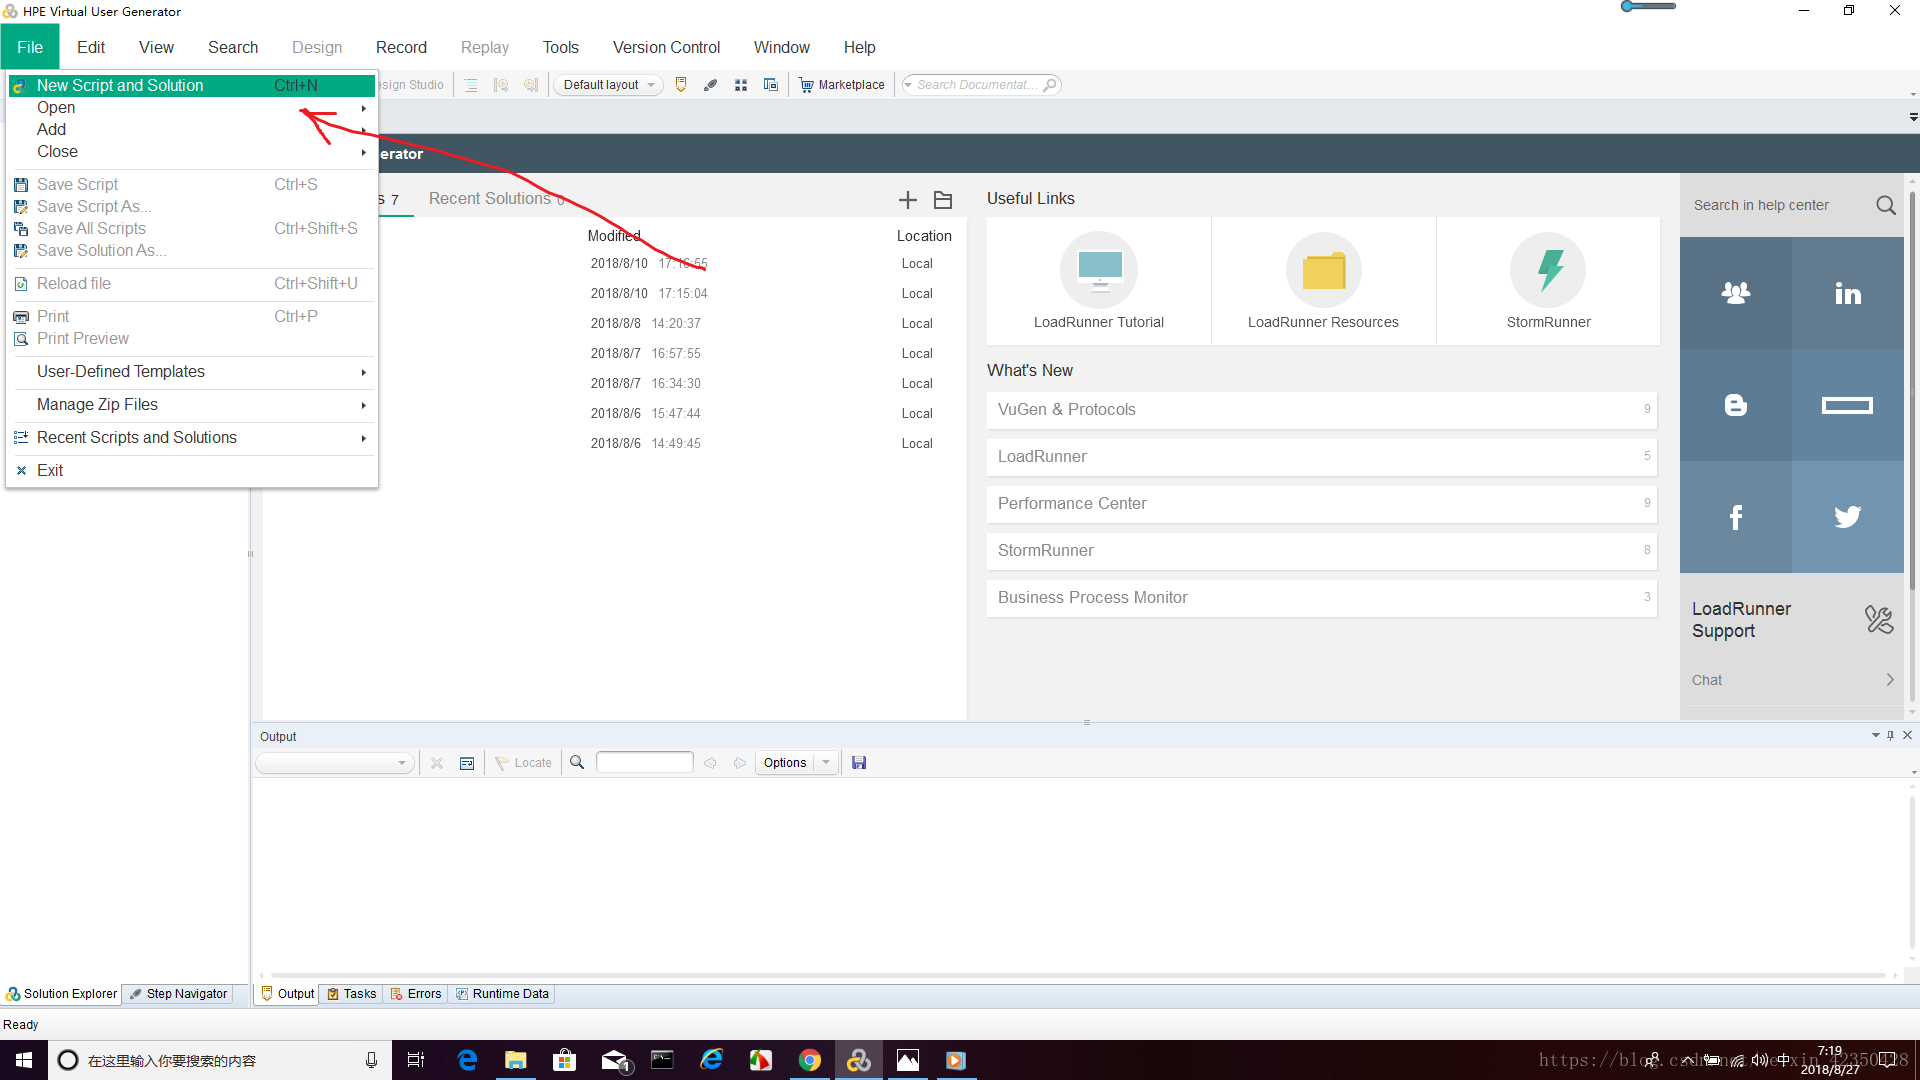1920x1080 pixels.
Task: Click the add new script plus icon
Action: (x=907, y=200)
